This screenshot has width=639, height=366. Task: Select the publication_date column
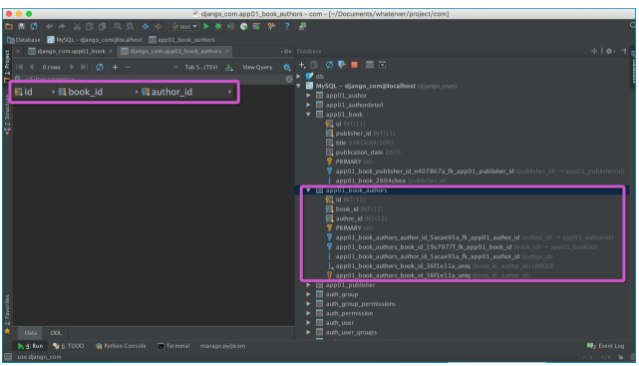(x=363, y=152)
